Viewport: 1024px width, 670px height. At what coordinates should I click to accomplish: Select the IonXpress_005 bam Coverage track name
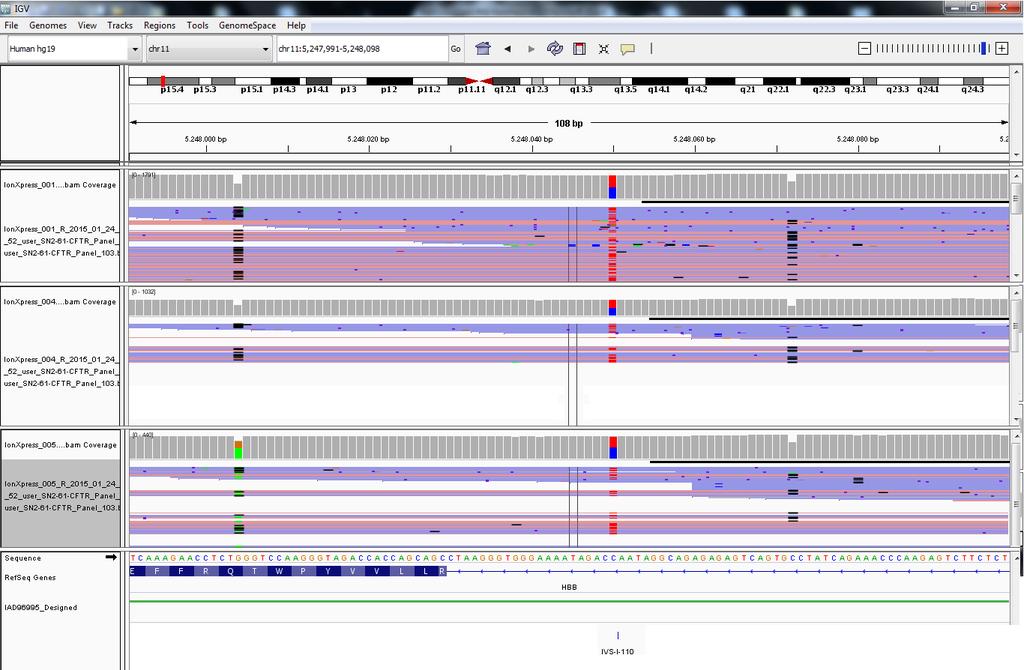point(60,445)
